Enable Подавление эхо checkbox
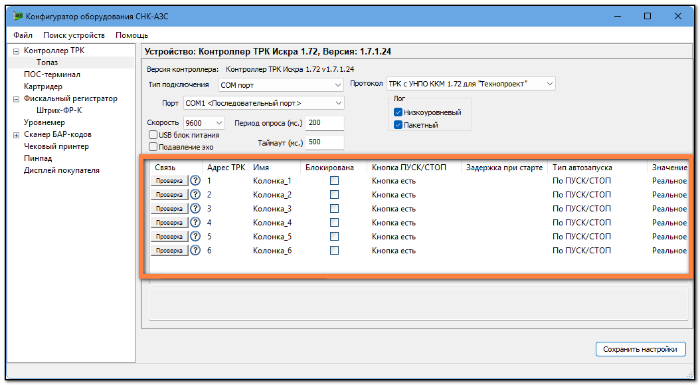The width and height of the screenshot is (700, 385). click(153, 146)
